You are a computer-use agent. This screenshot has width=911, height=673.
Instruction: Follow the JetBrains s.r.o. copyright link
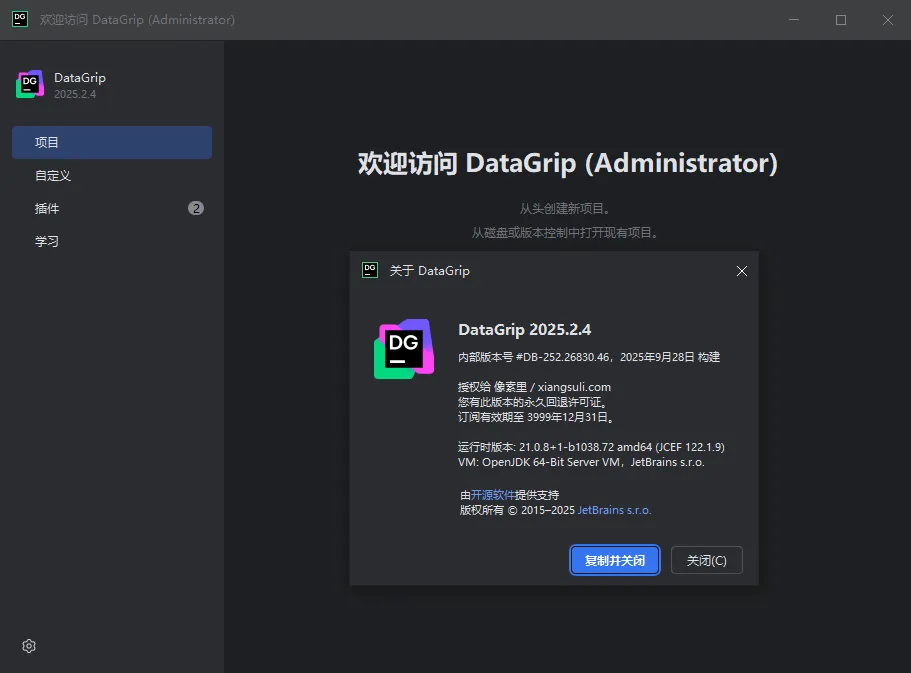click(614, 510)
